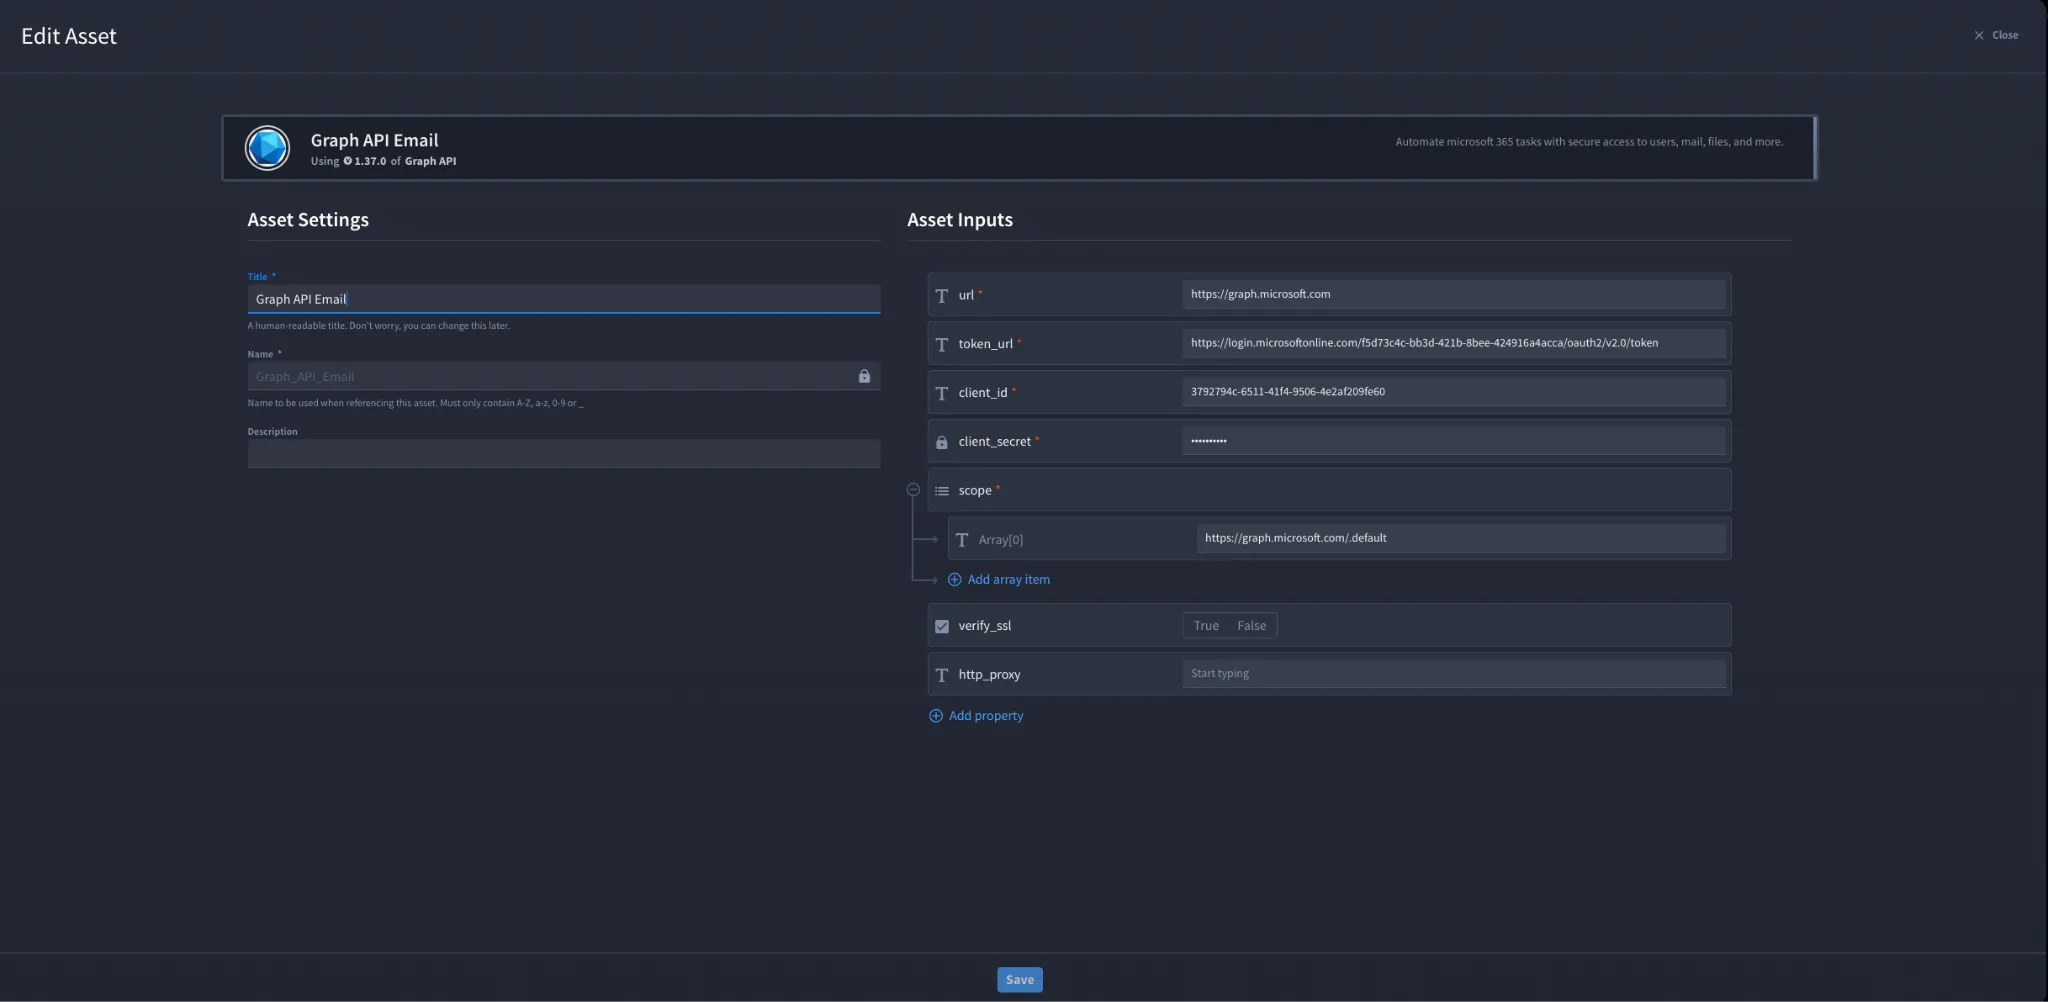Click the Asset Inputs heading

tap(960, 220)
